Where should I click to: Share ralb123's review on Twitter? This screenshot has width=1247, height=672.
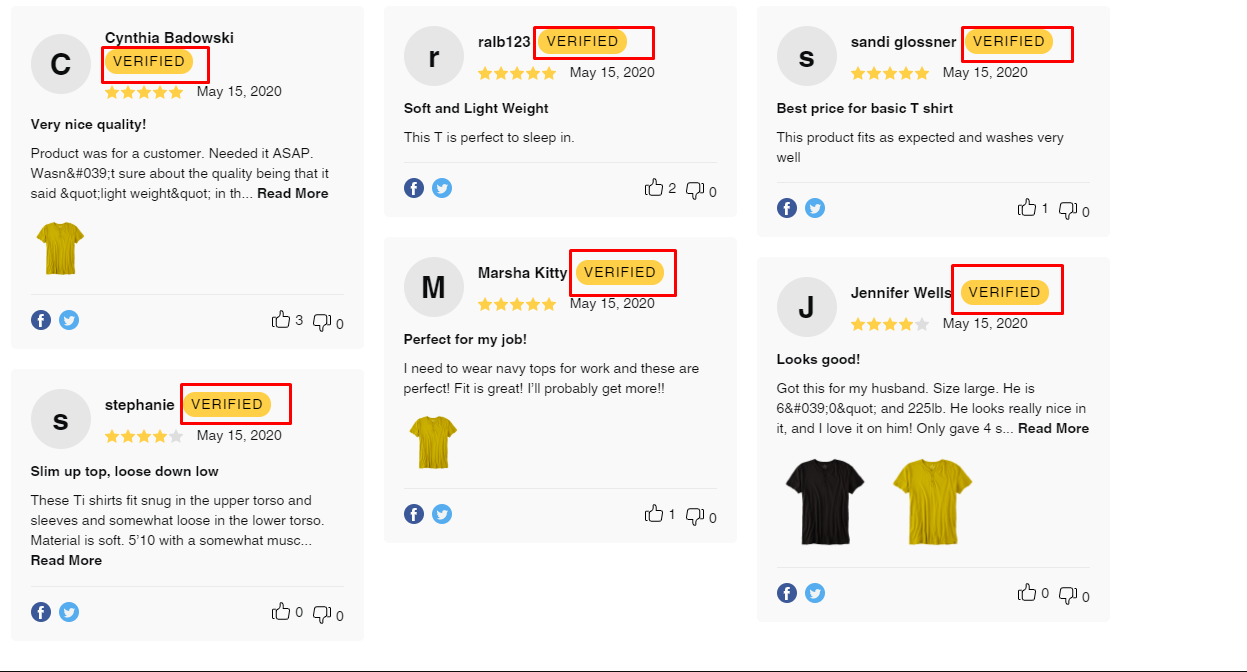coord(441,187)
